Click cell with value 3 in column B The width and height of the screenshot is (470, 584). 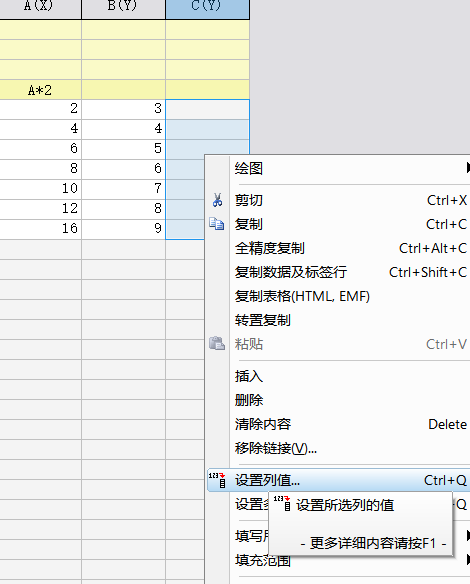coord(123,109)
